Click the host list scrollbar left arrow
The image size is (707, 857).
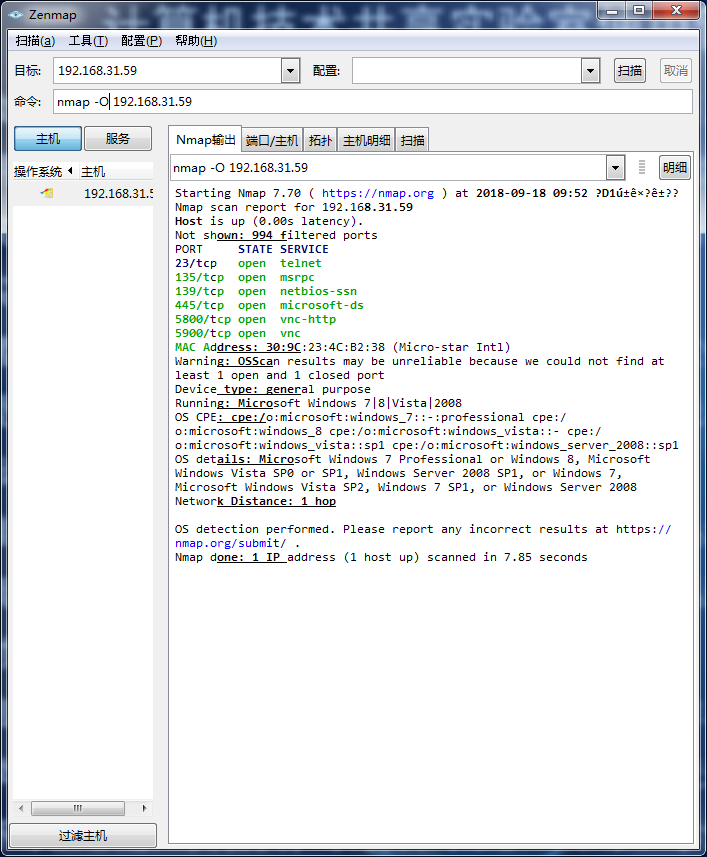(21, 808)
